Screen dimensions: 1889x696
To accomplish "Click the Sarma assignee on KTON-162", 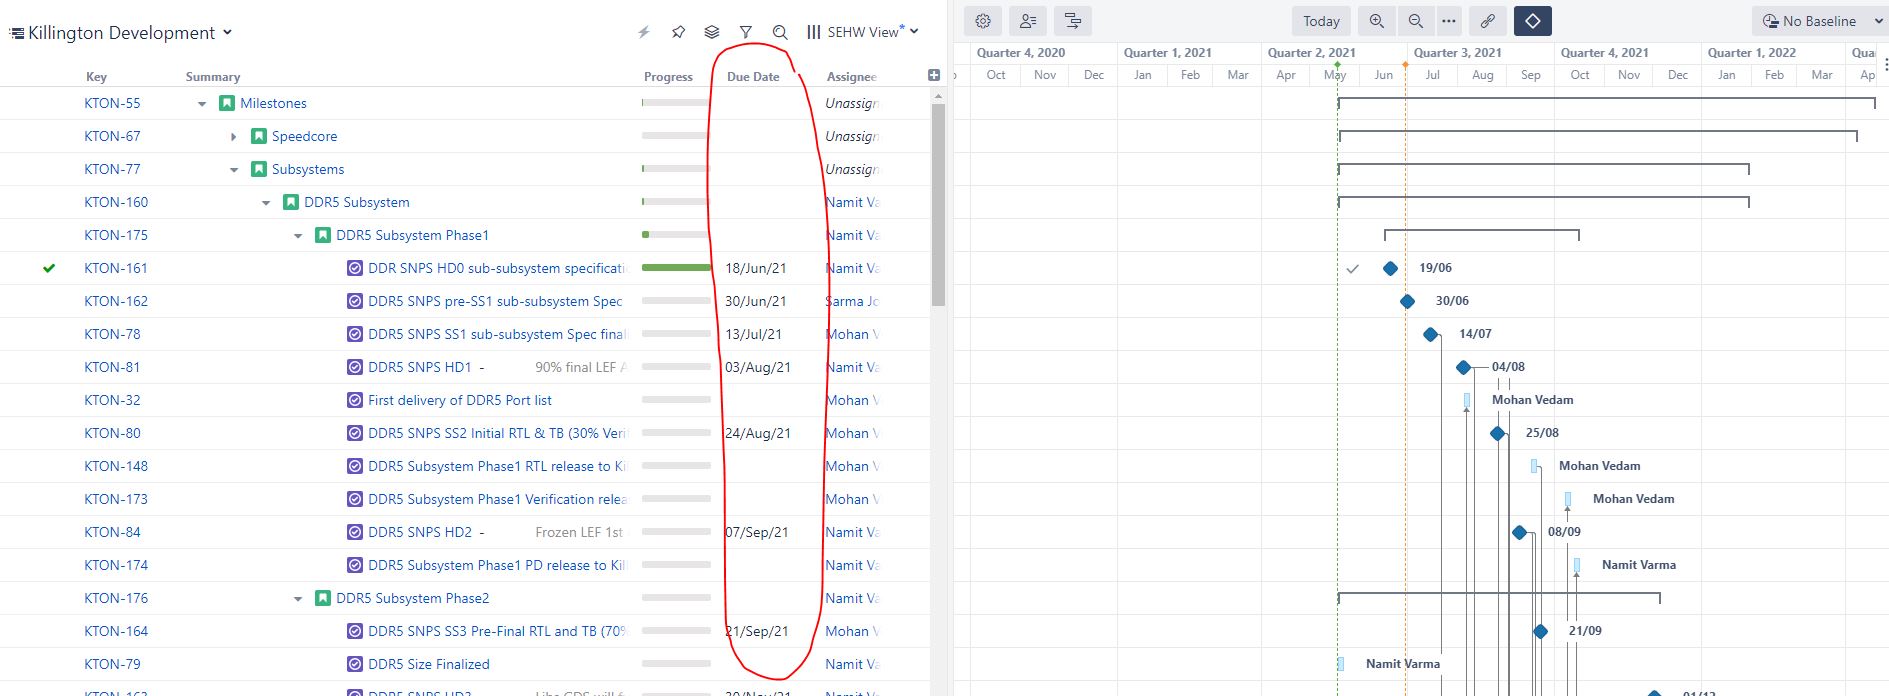I will click(x=852, y=301).
